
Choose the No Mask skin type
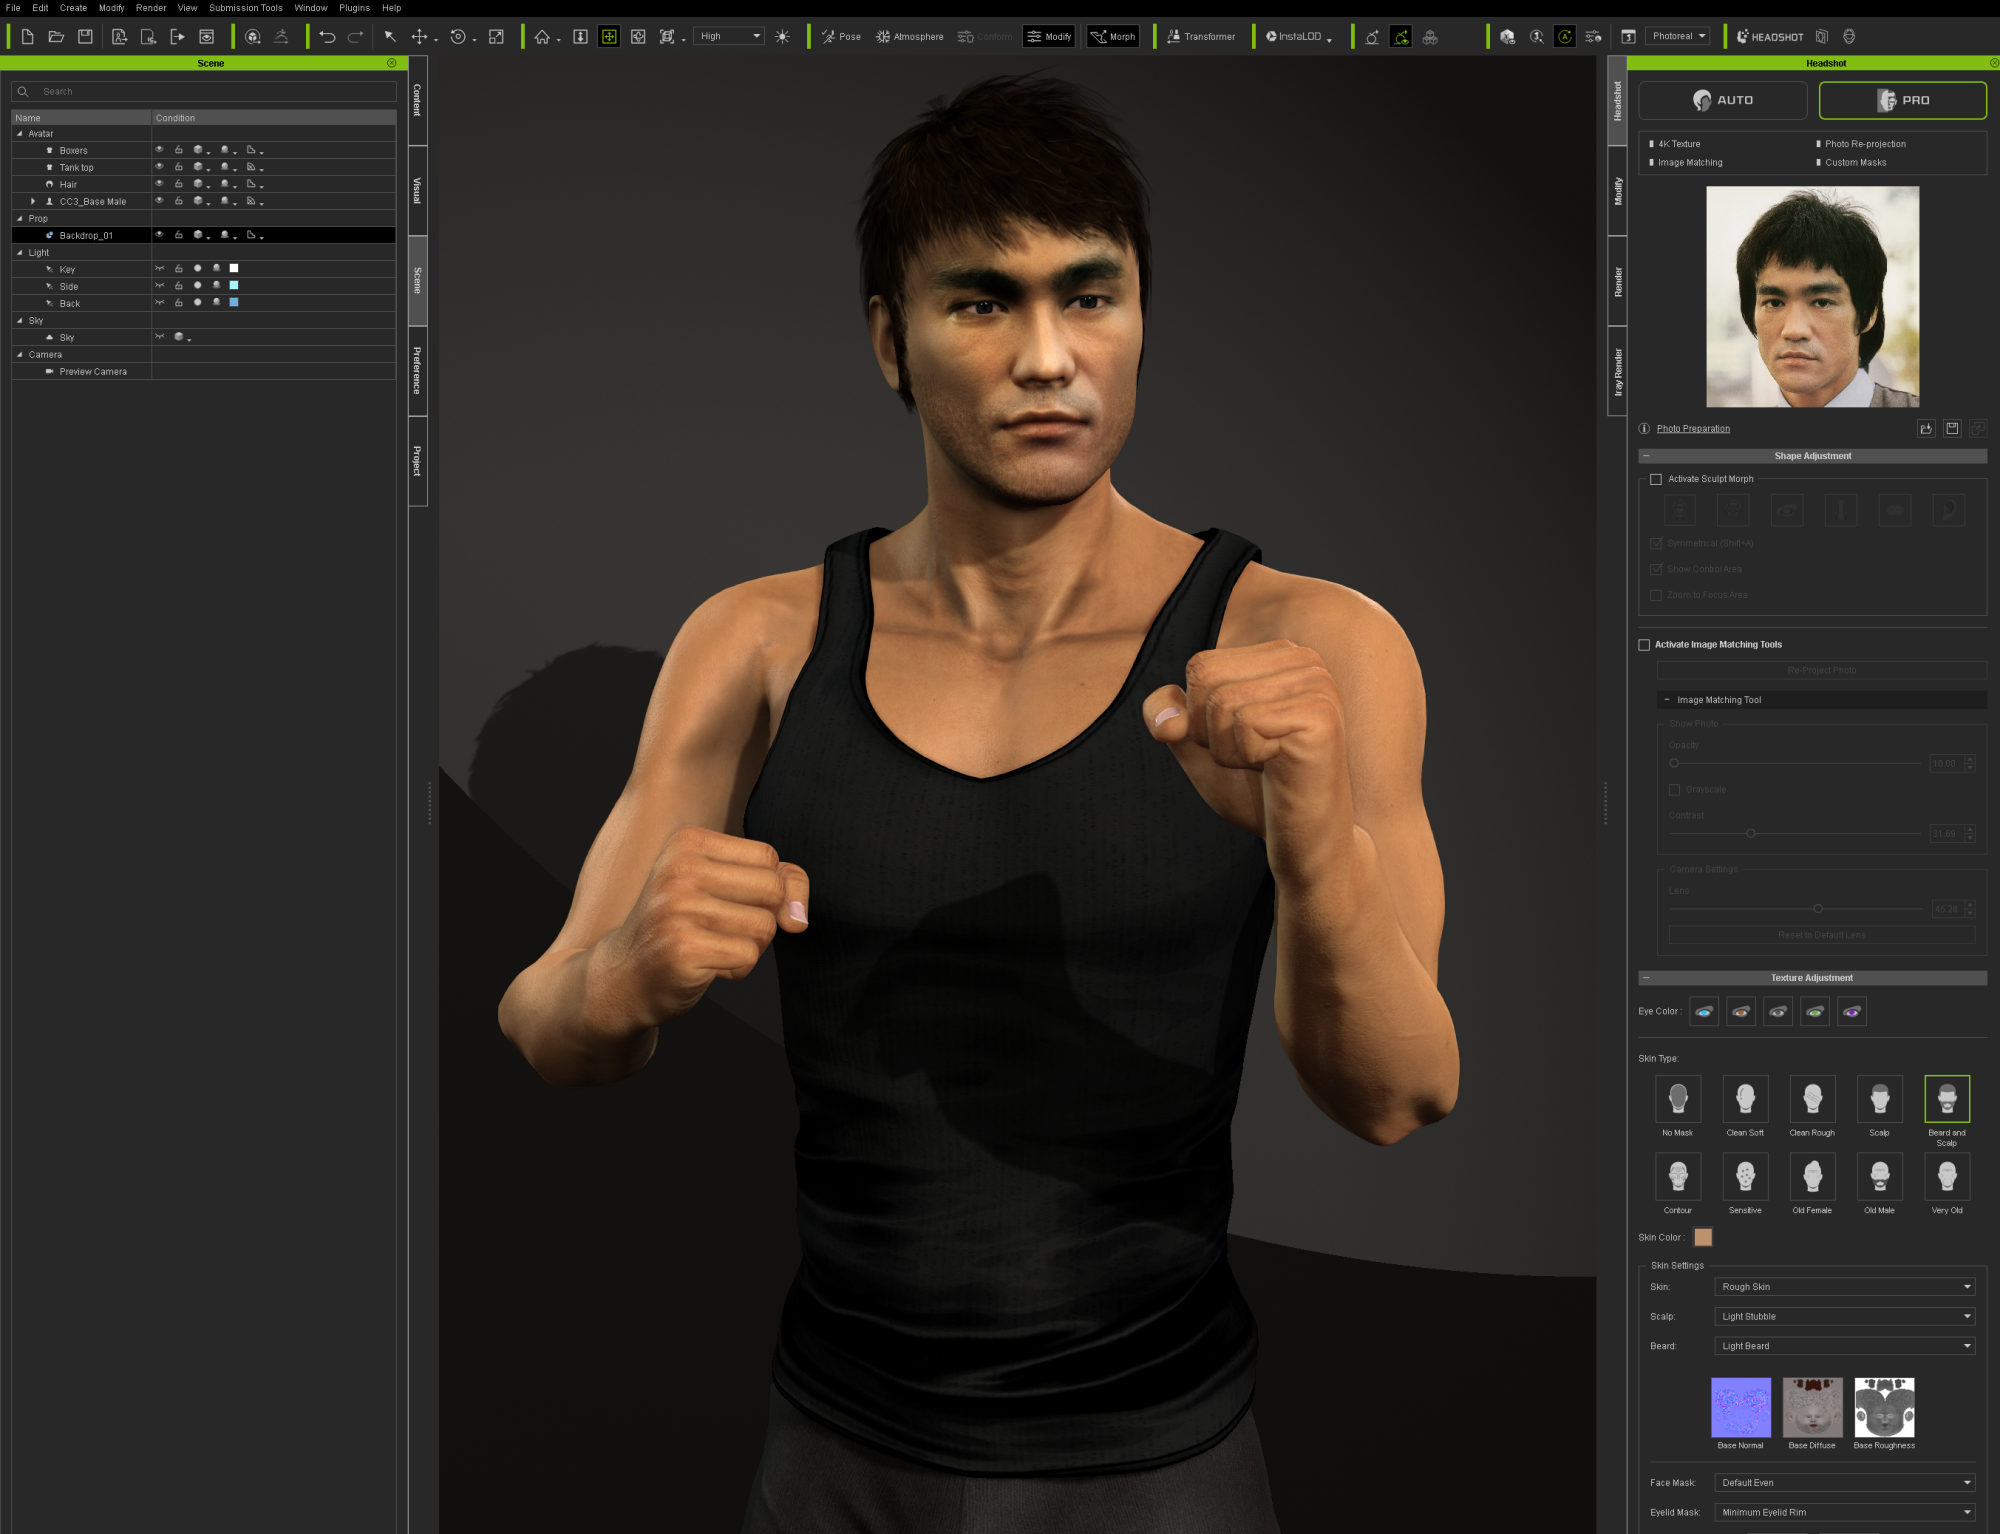pyautogui.click(x=1678, y=1099)
